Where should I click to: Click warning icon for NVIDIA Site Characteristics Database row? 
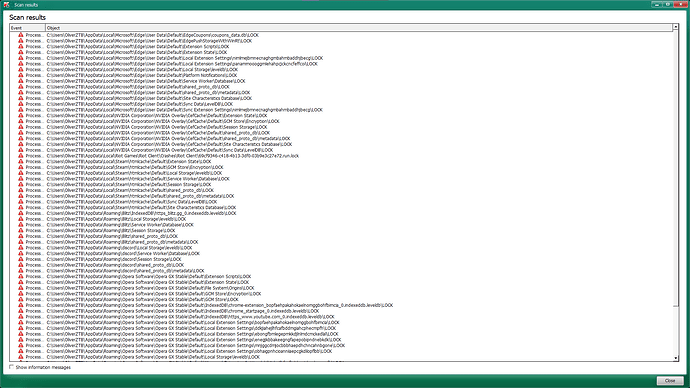(21, 144)
